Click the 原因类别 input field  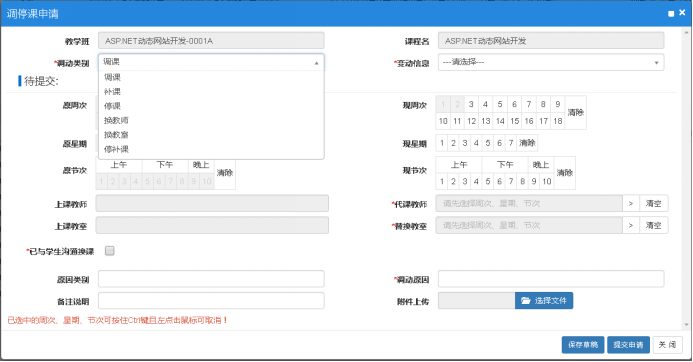point(211,279)
